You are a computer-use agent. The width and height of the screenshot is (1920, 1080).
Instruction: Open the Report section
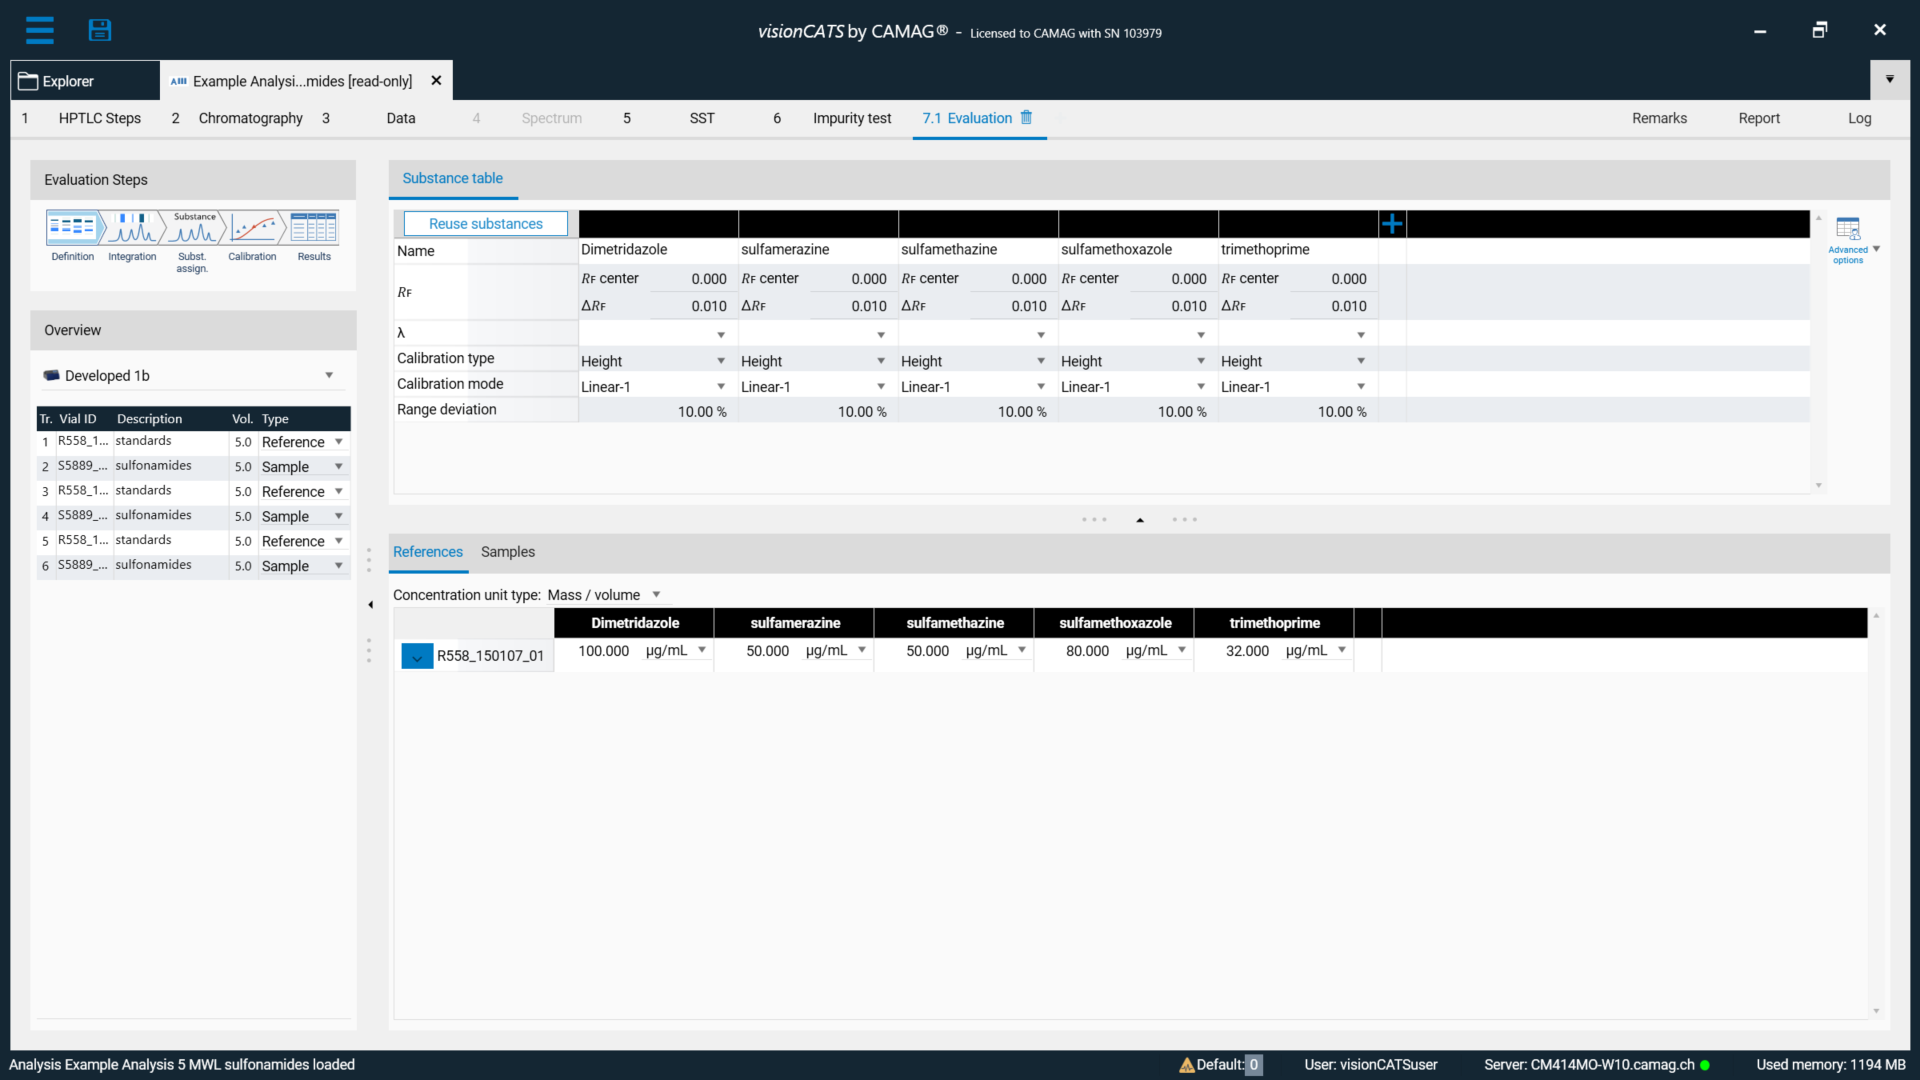1759,118
